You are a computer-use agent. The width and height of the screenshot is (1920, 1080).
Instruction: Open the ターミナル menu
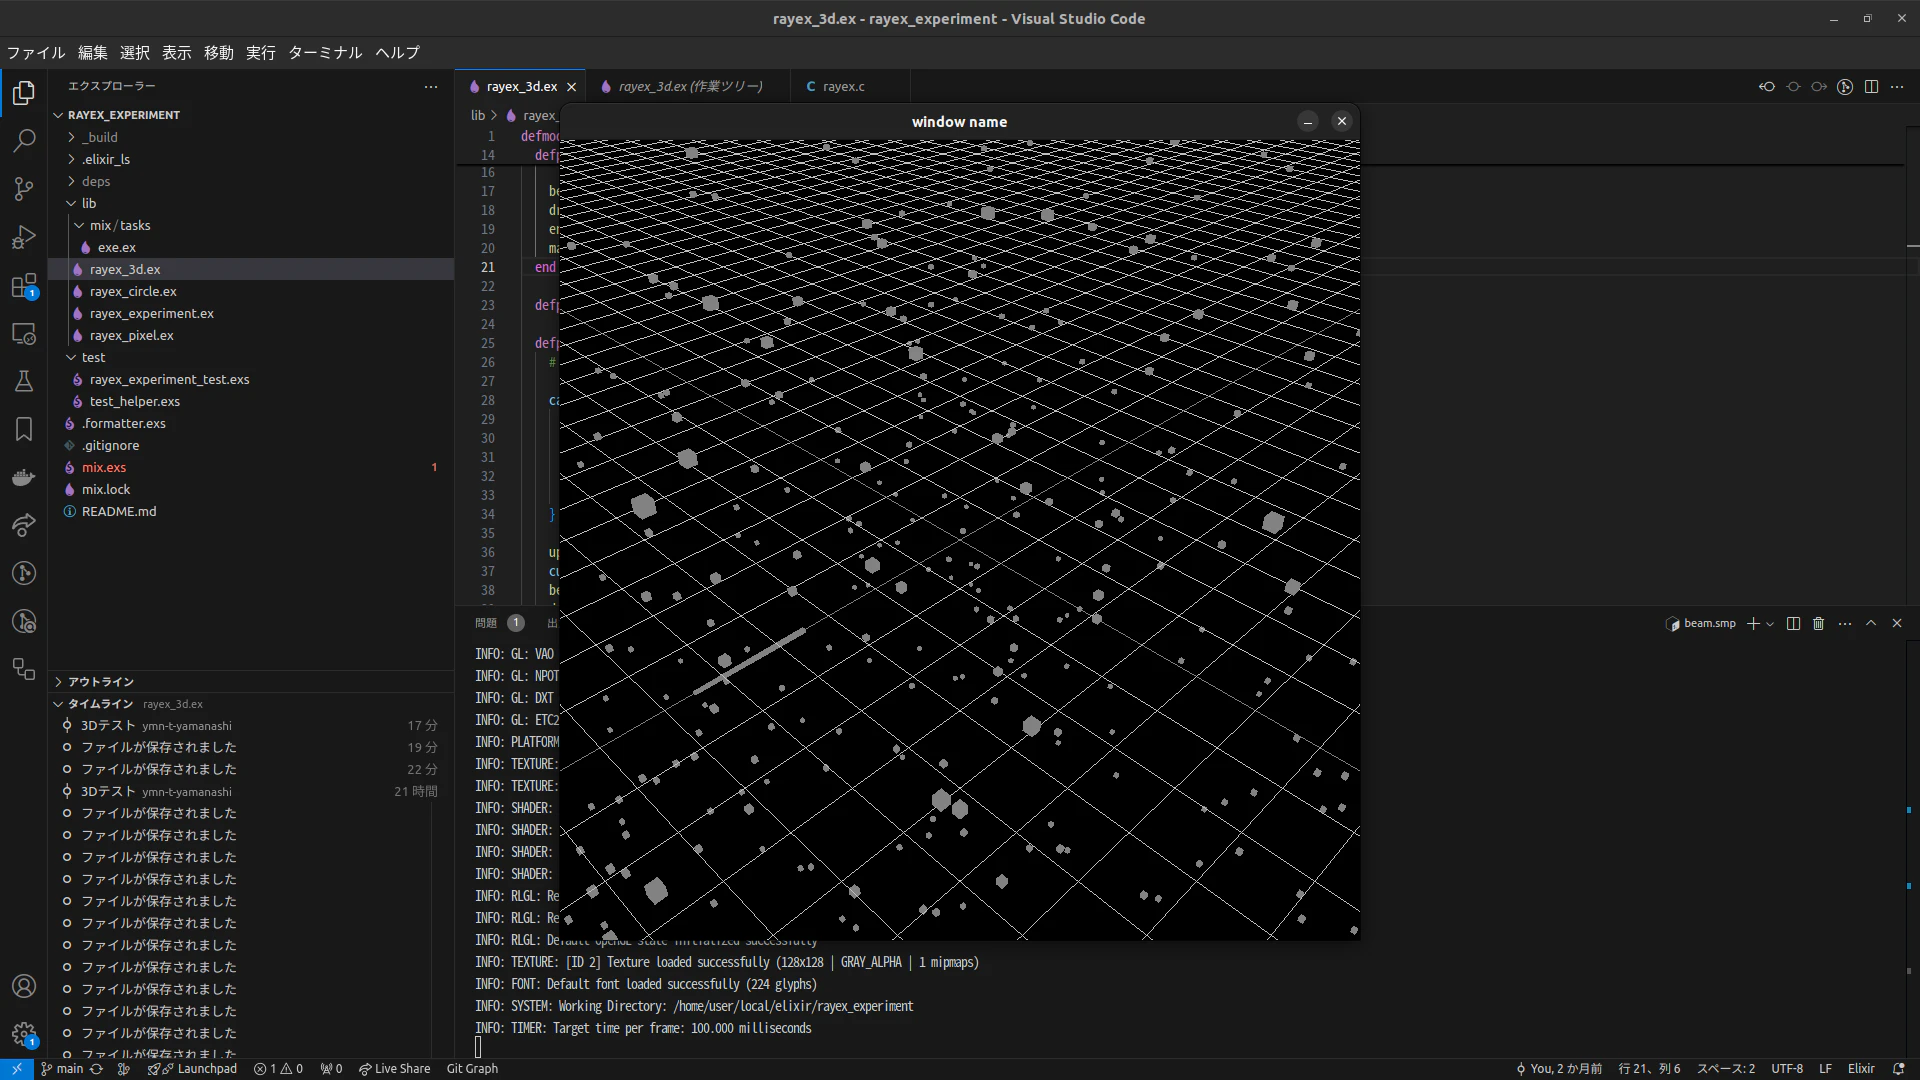[325, 53]
